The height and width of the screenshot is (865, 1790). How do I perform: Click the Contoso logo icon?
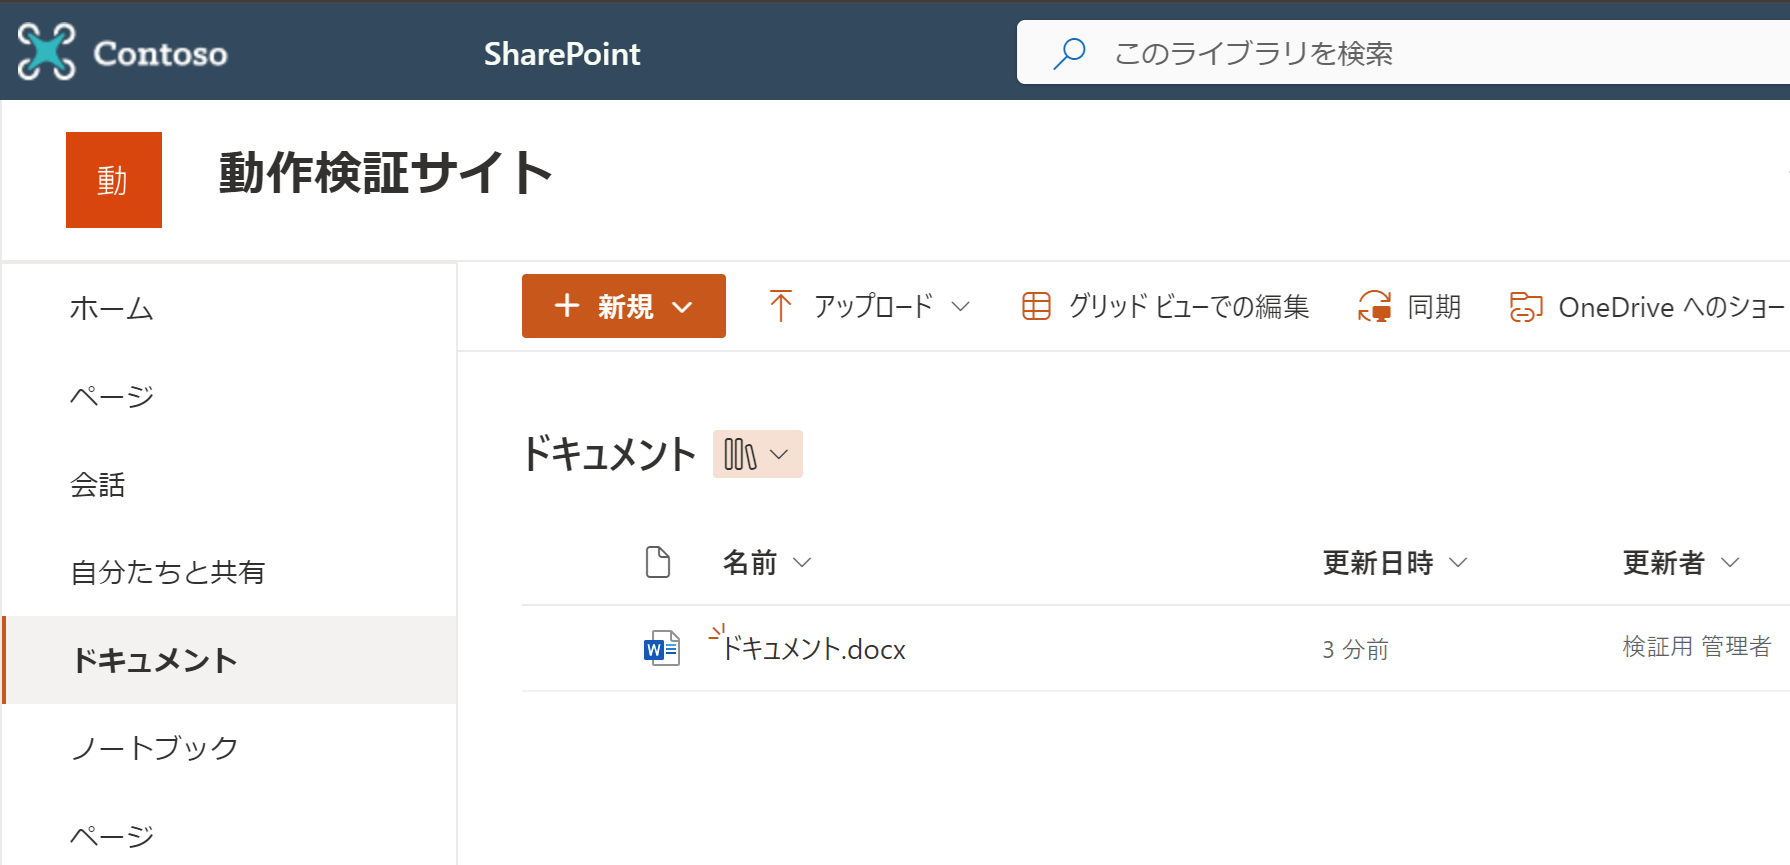pyautogui.click(x=46, y=52)
